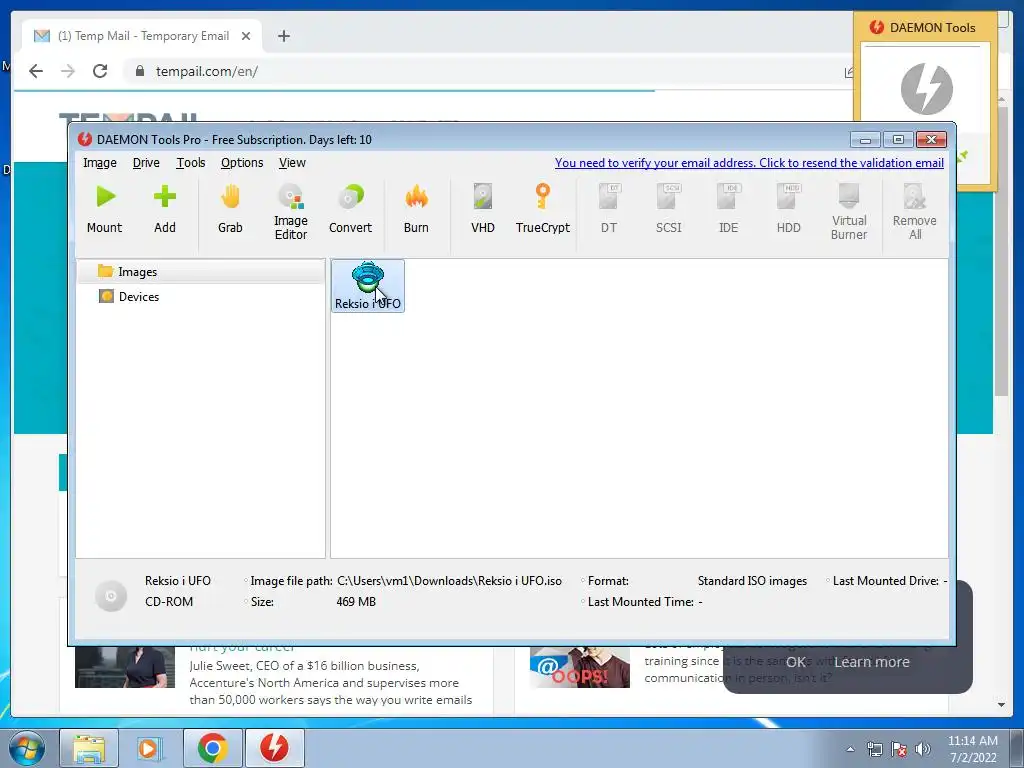This screenshot has width=1024, height=768.
Task: Click the SCSI drive icon
Action: tap(669, 209)
